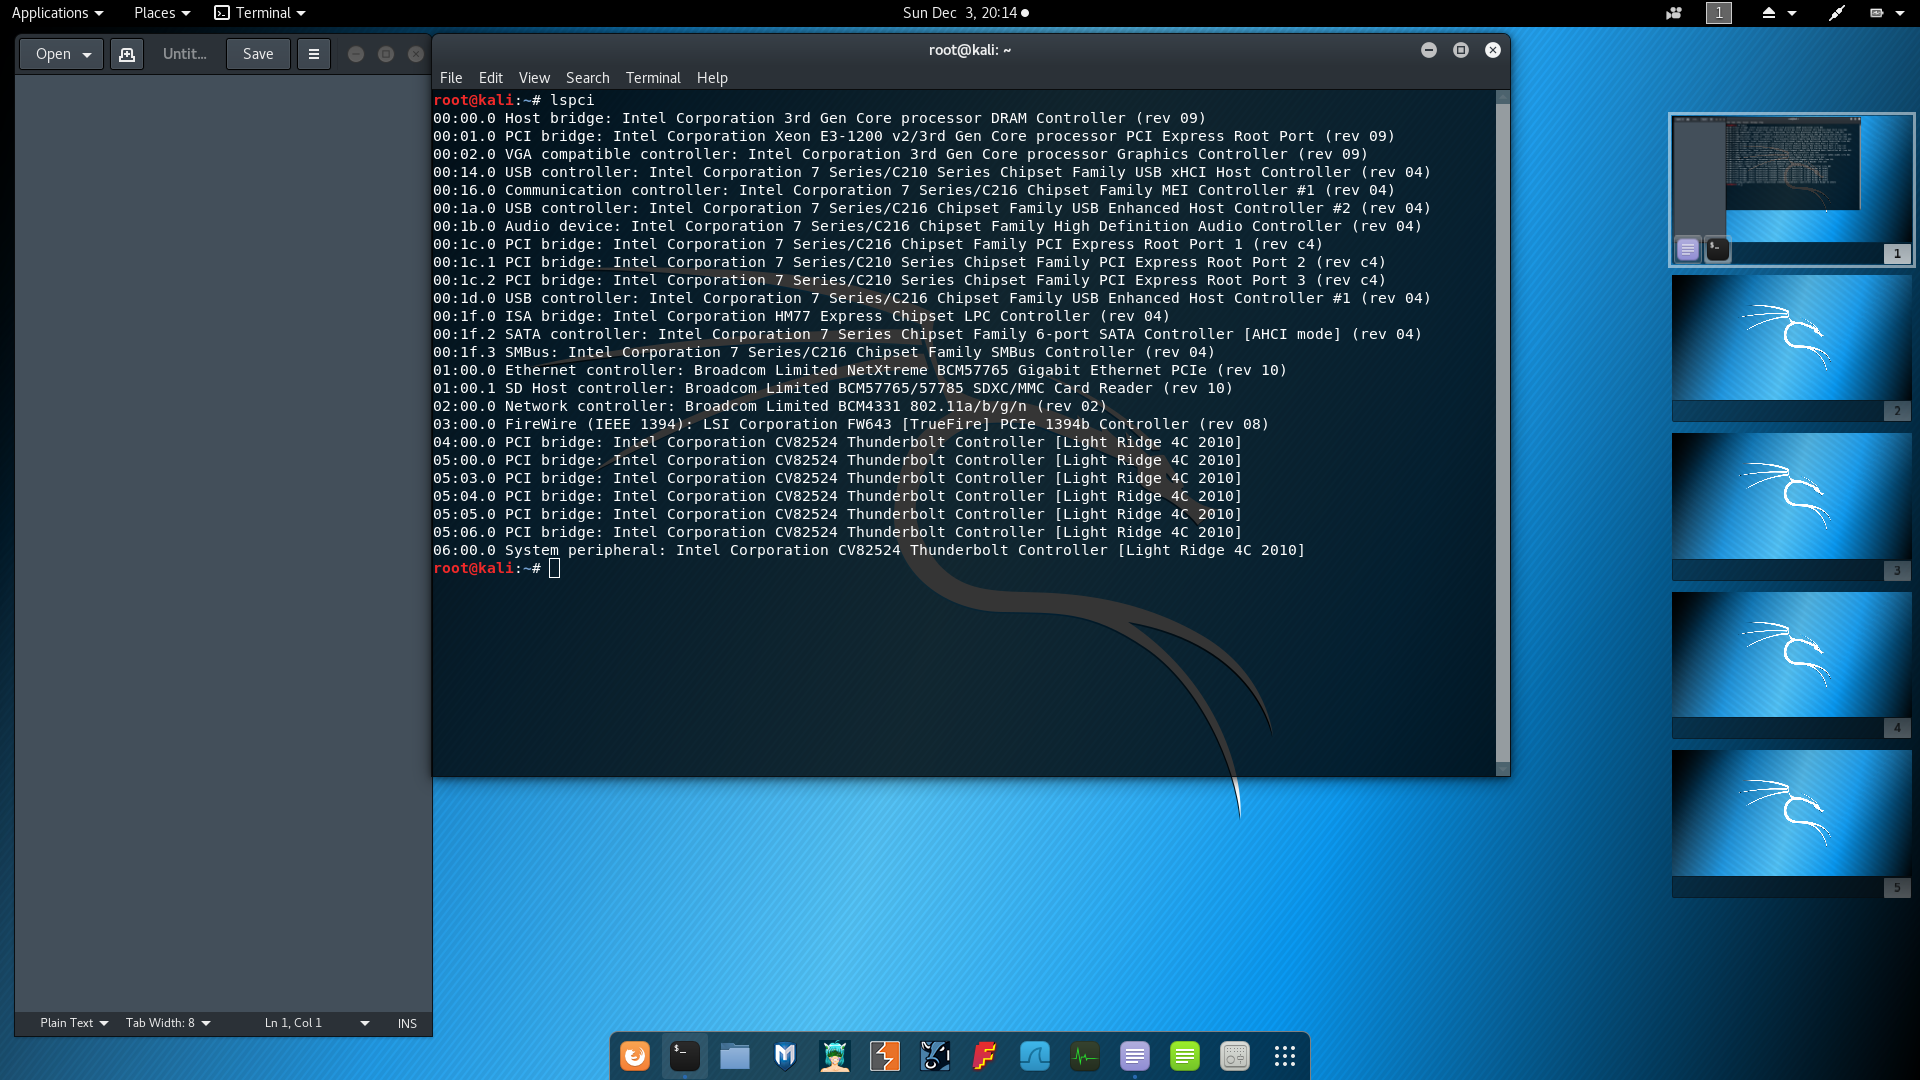Open the Files folder icon in dock
The height and width of the screenshot is (1080, 1920).
(x=735, y=1056)
